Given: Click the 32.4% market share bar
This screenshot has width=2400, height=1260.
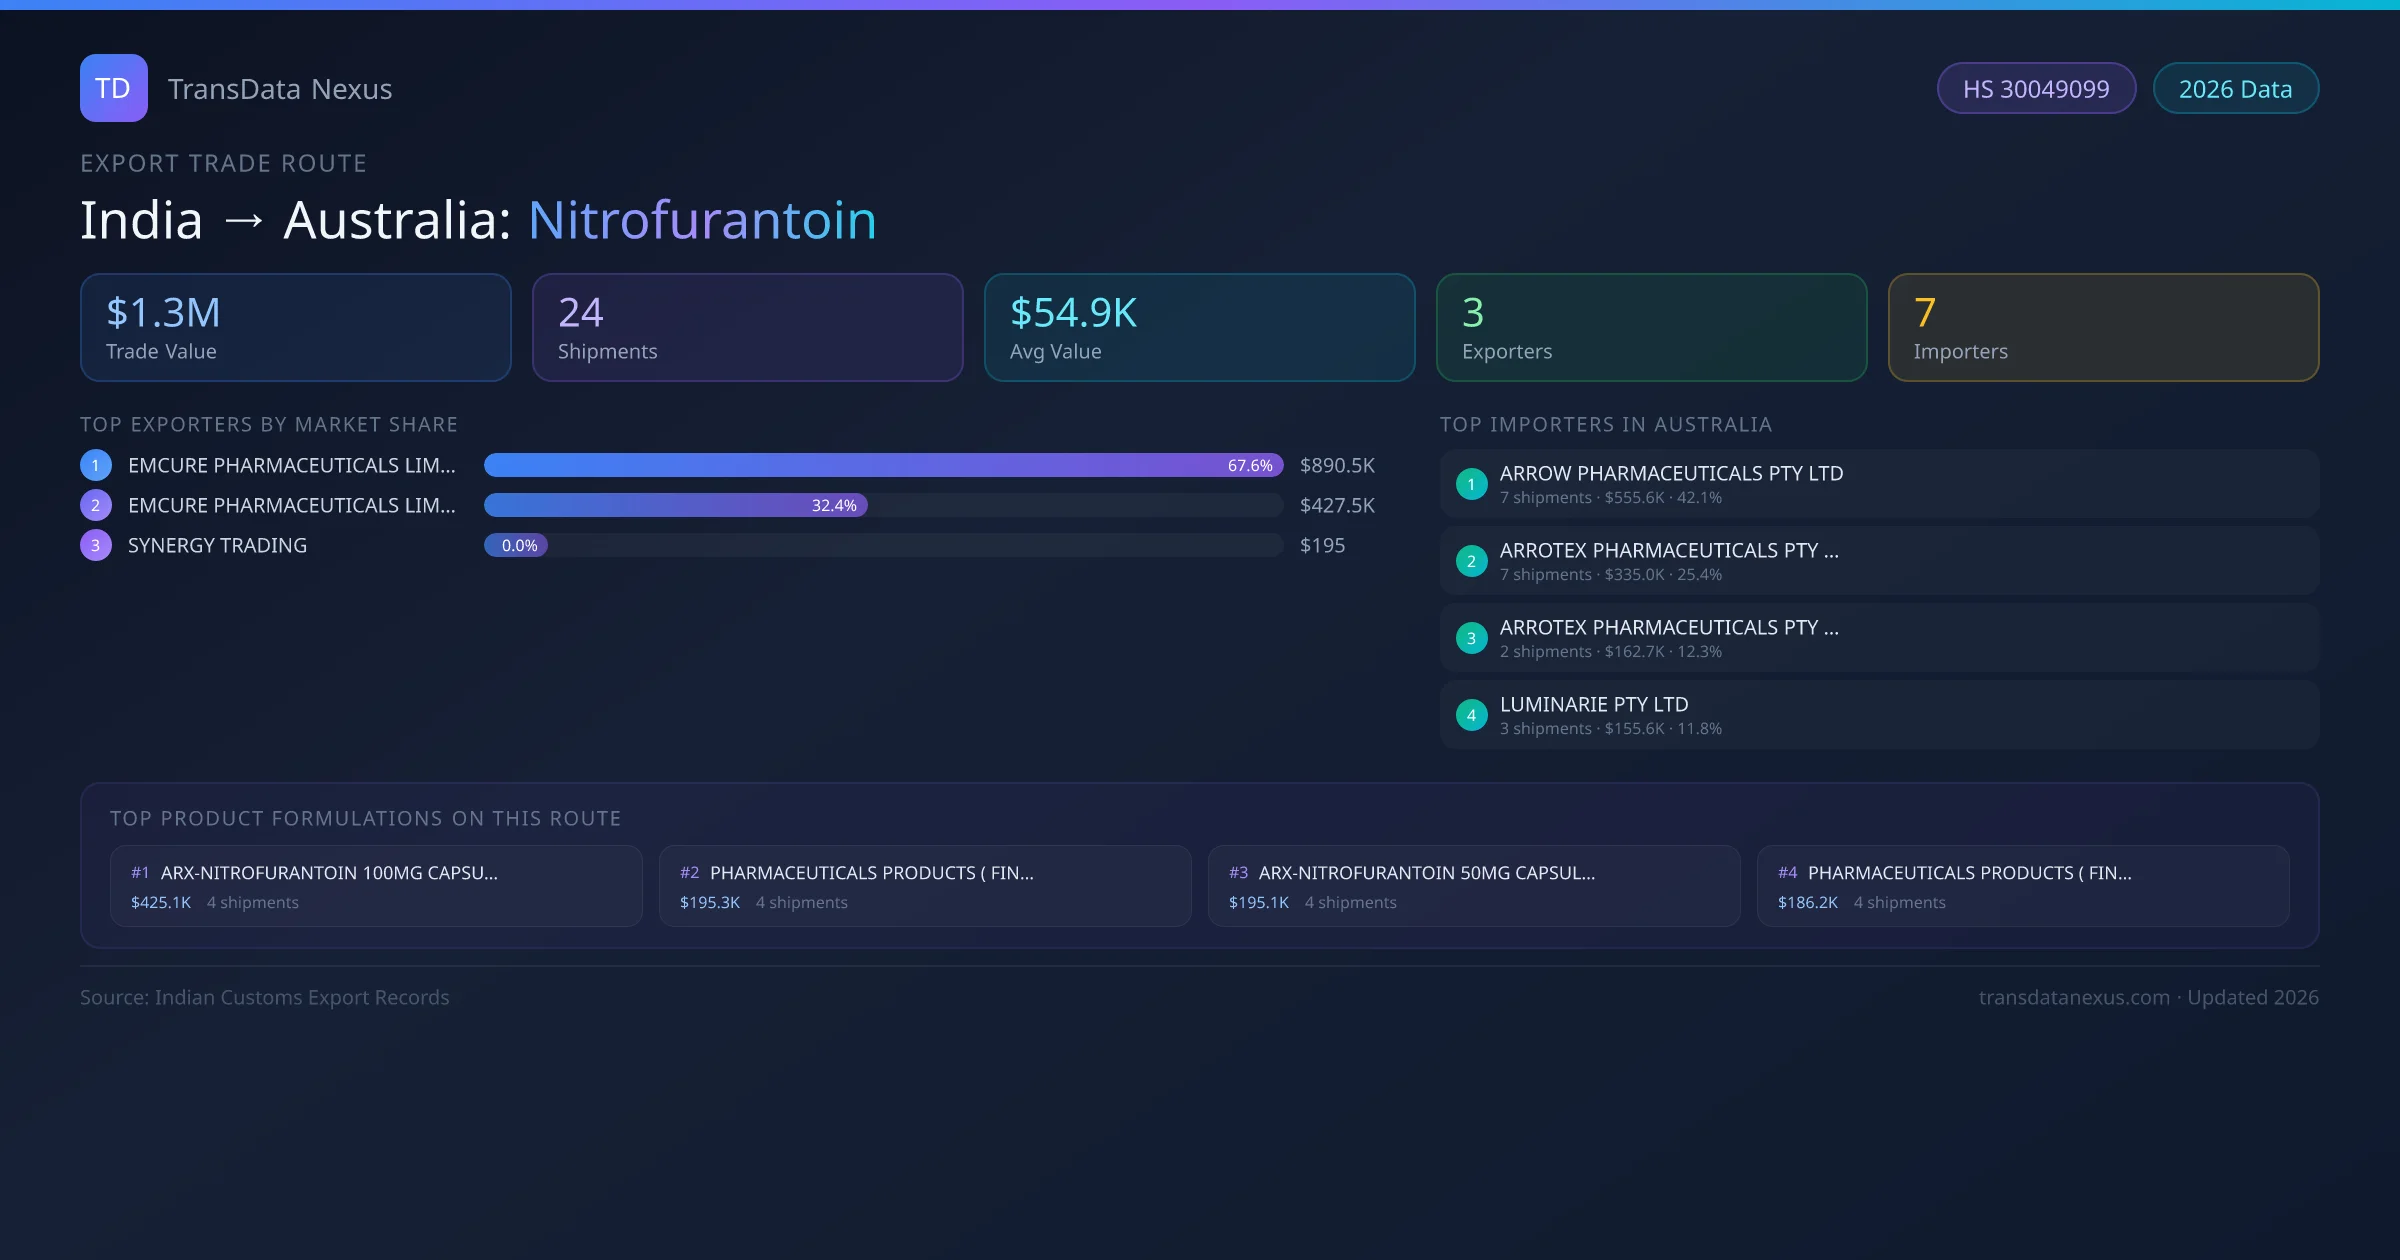Looking at the screenshot, I should pos(675,505).
